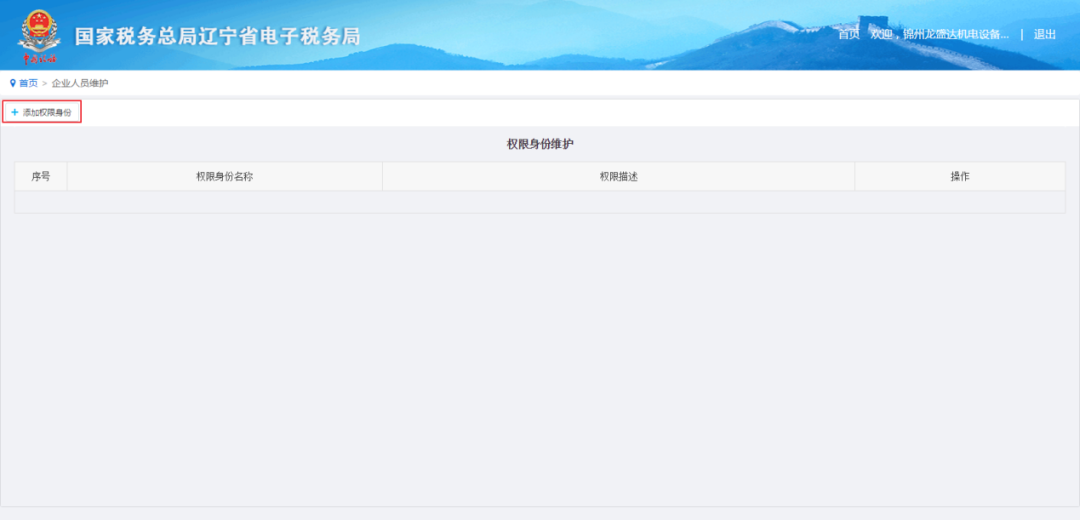Open the 欢迎，锦州龙盛达机电设备 user greeting

tap(939, 34)
